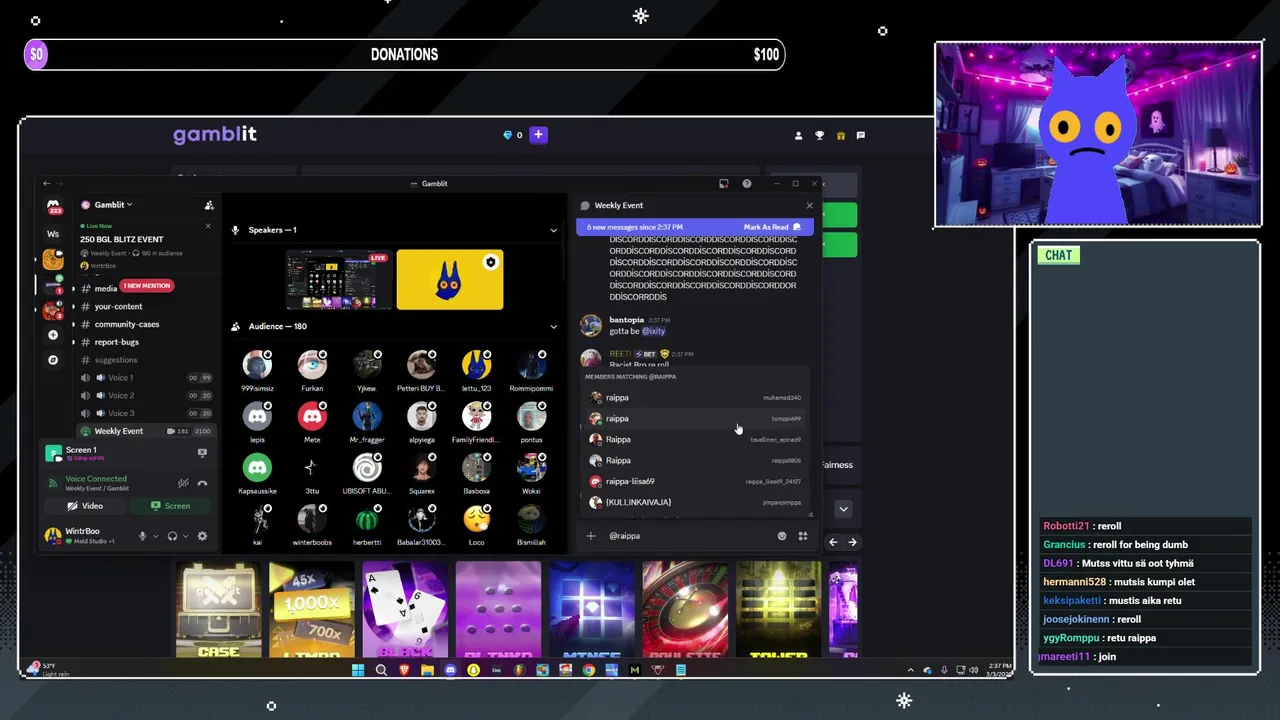Open Discord from the Windows taskbar
This screenshot has width=1280, height=720.
(450, 670)
